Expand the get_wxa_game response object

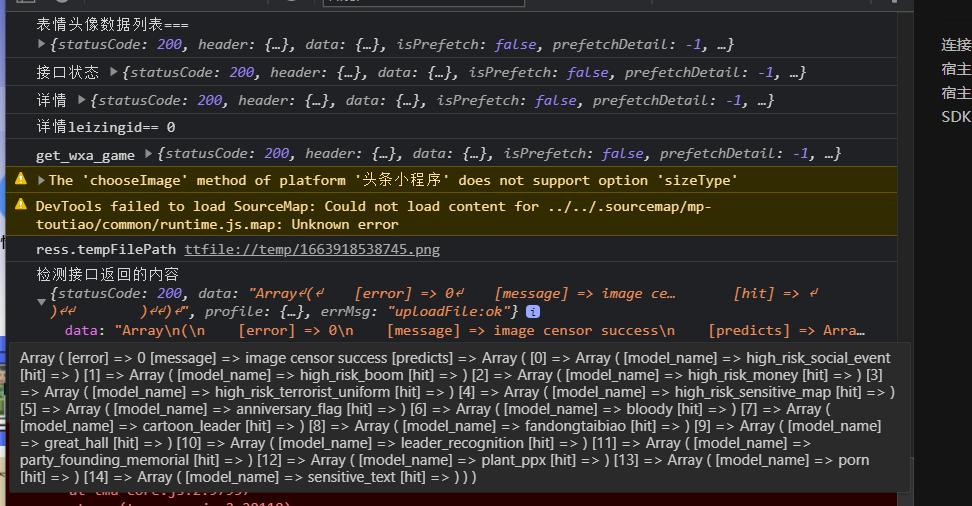tap(148, 154)
